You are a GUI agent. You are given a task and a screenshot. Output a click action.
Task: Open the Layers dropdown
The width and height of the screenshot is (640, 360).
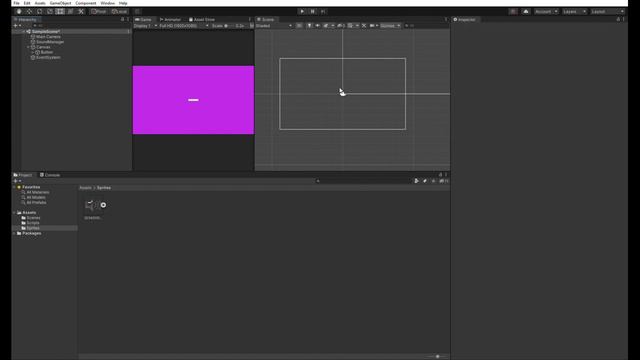pos(574,11)
